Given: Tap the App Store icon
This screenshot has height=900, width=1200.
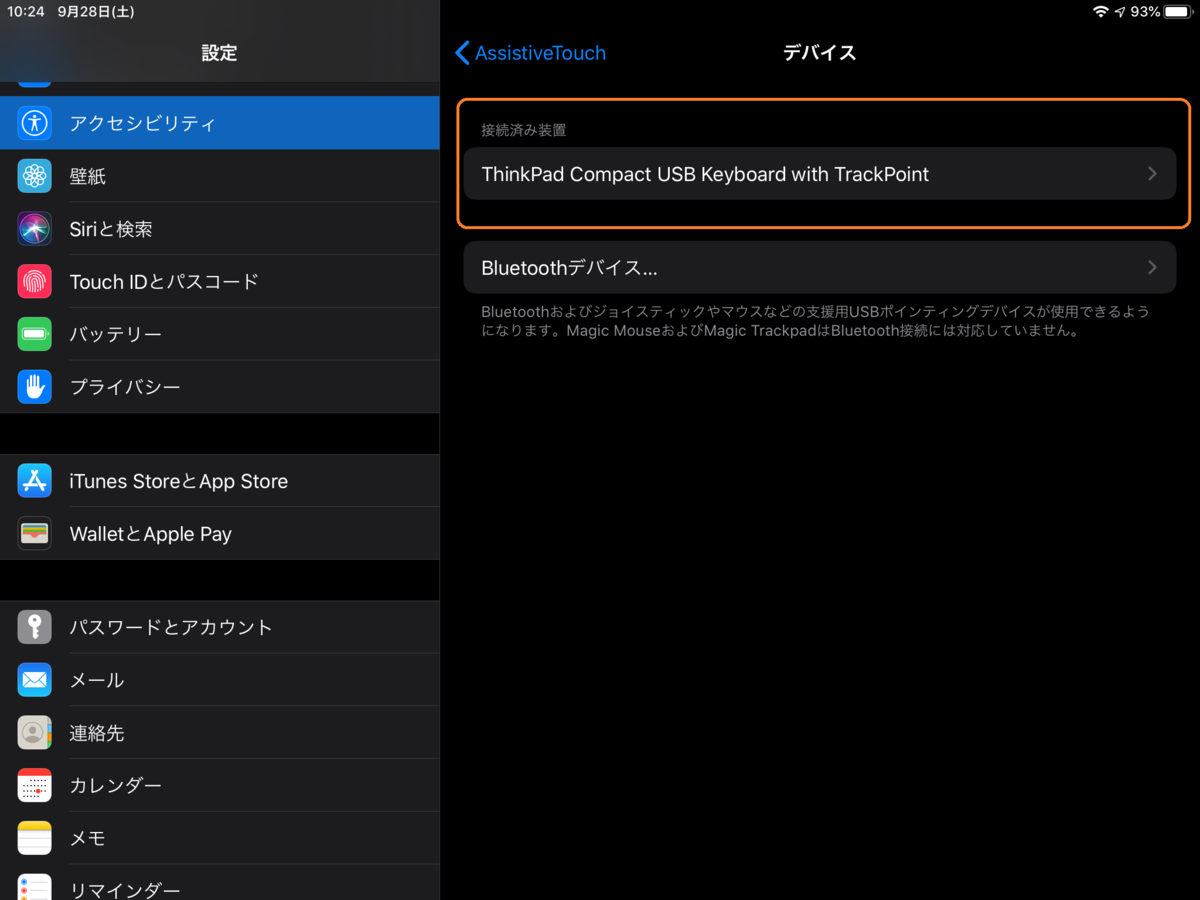Looking at the screenshot, I should tap(35, 481).
